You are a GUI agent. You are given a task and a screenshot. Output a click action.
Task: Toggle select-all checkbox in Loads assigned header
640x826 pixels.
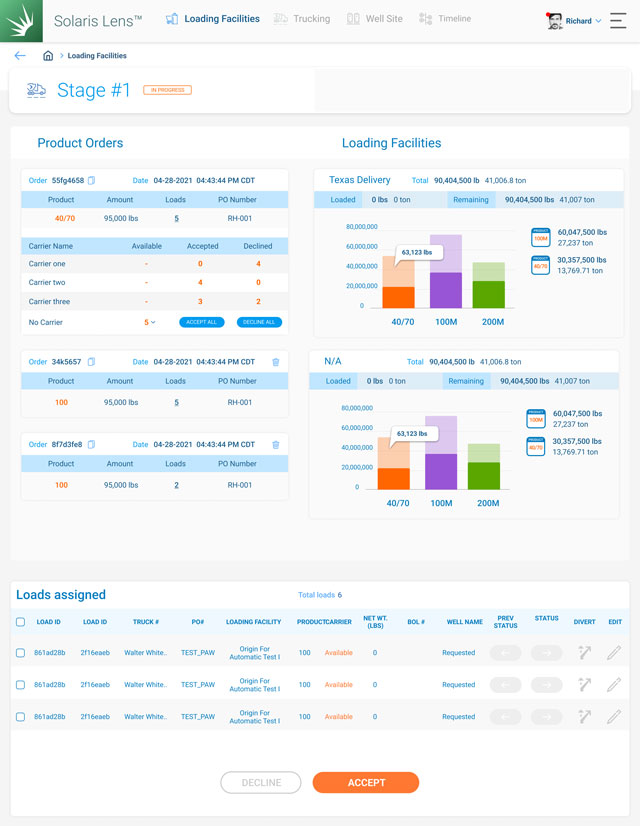point(21,622)
